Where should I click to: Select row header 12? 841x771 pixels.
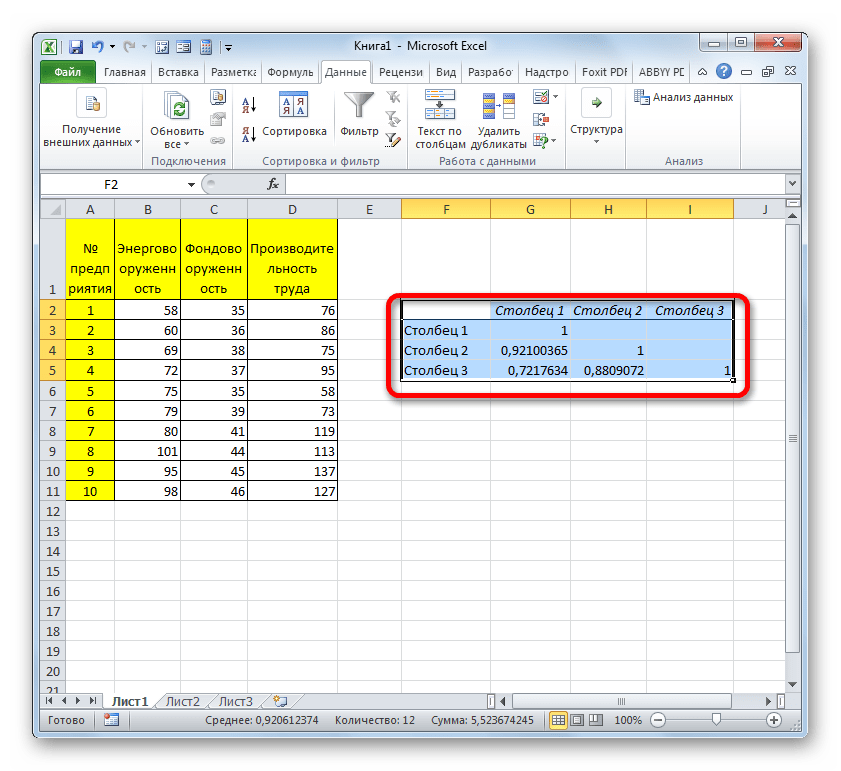tap(53, 511)
